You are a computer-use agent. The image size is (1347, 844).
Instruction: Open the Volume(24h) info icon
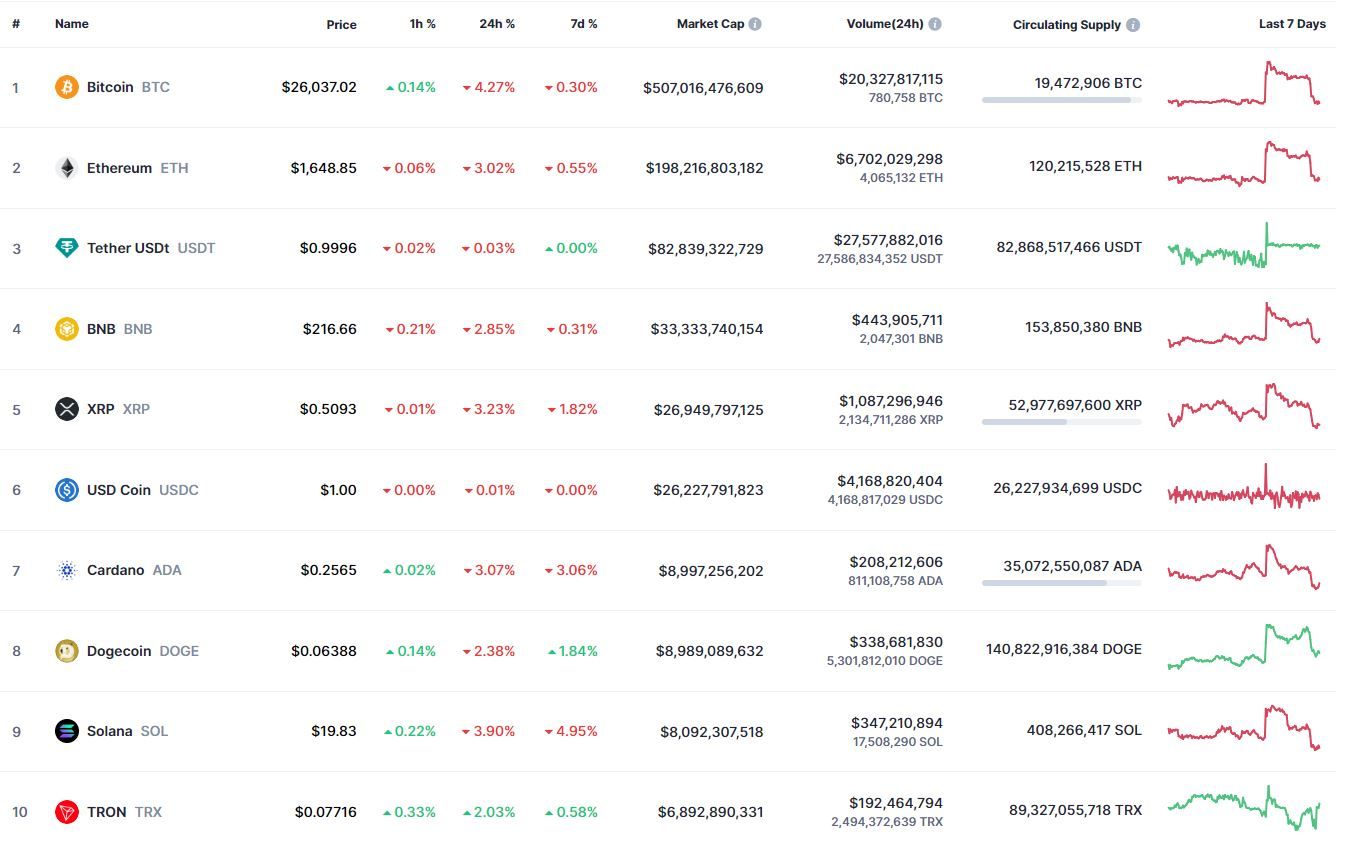(x=934, y=24)
